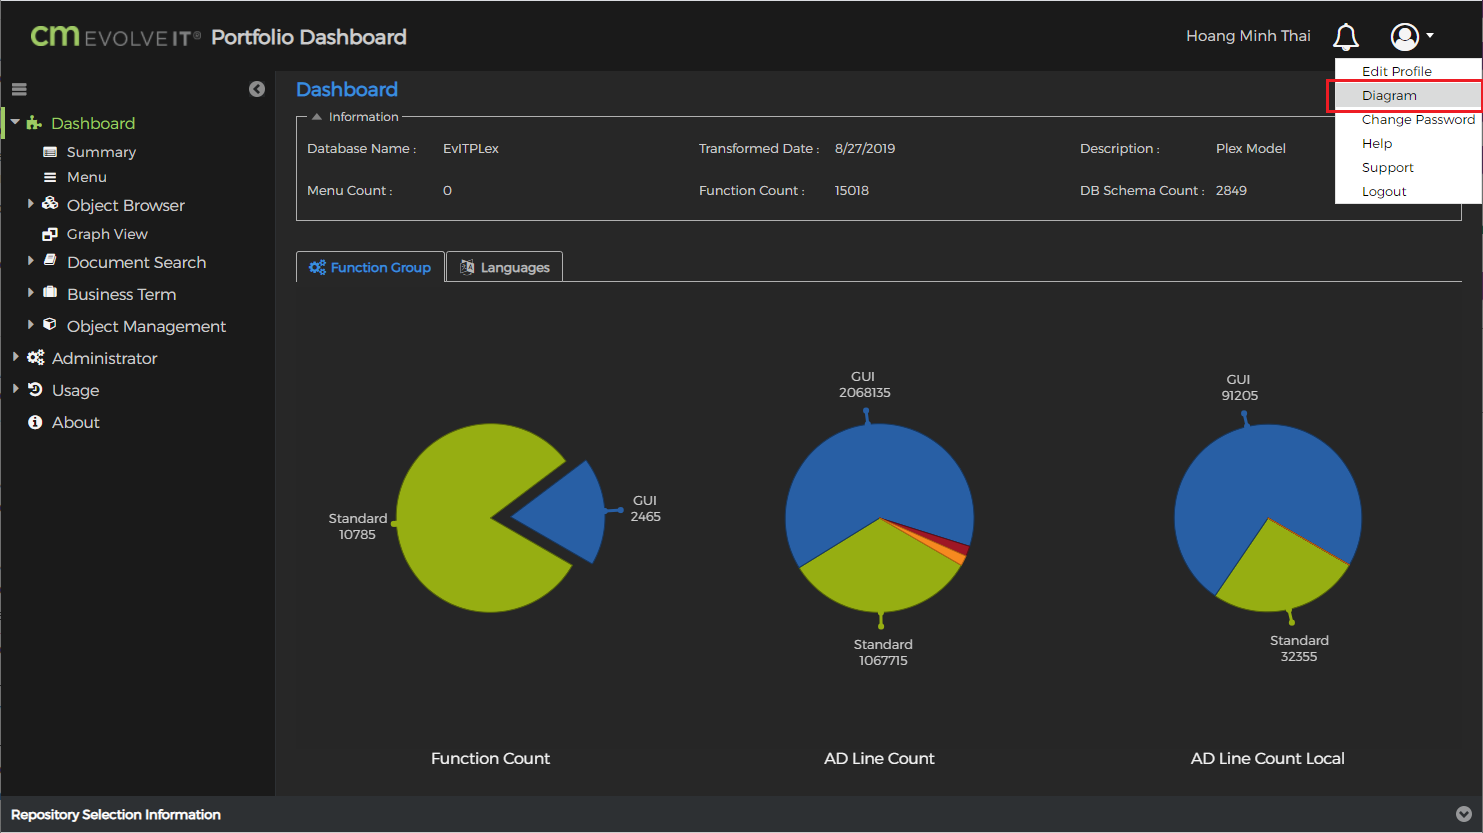Viewport: 1483px width, 833px height.
Task: Click the Description value Plex Model
Action: tap(1251, 149)
